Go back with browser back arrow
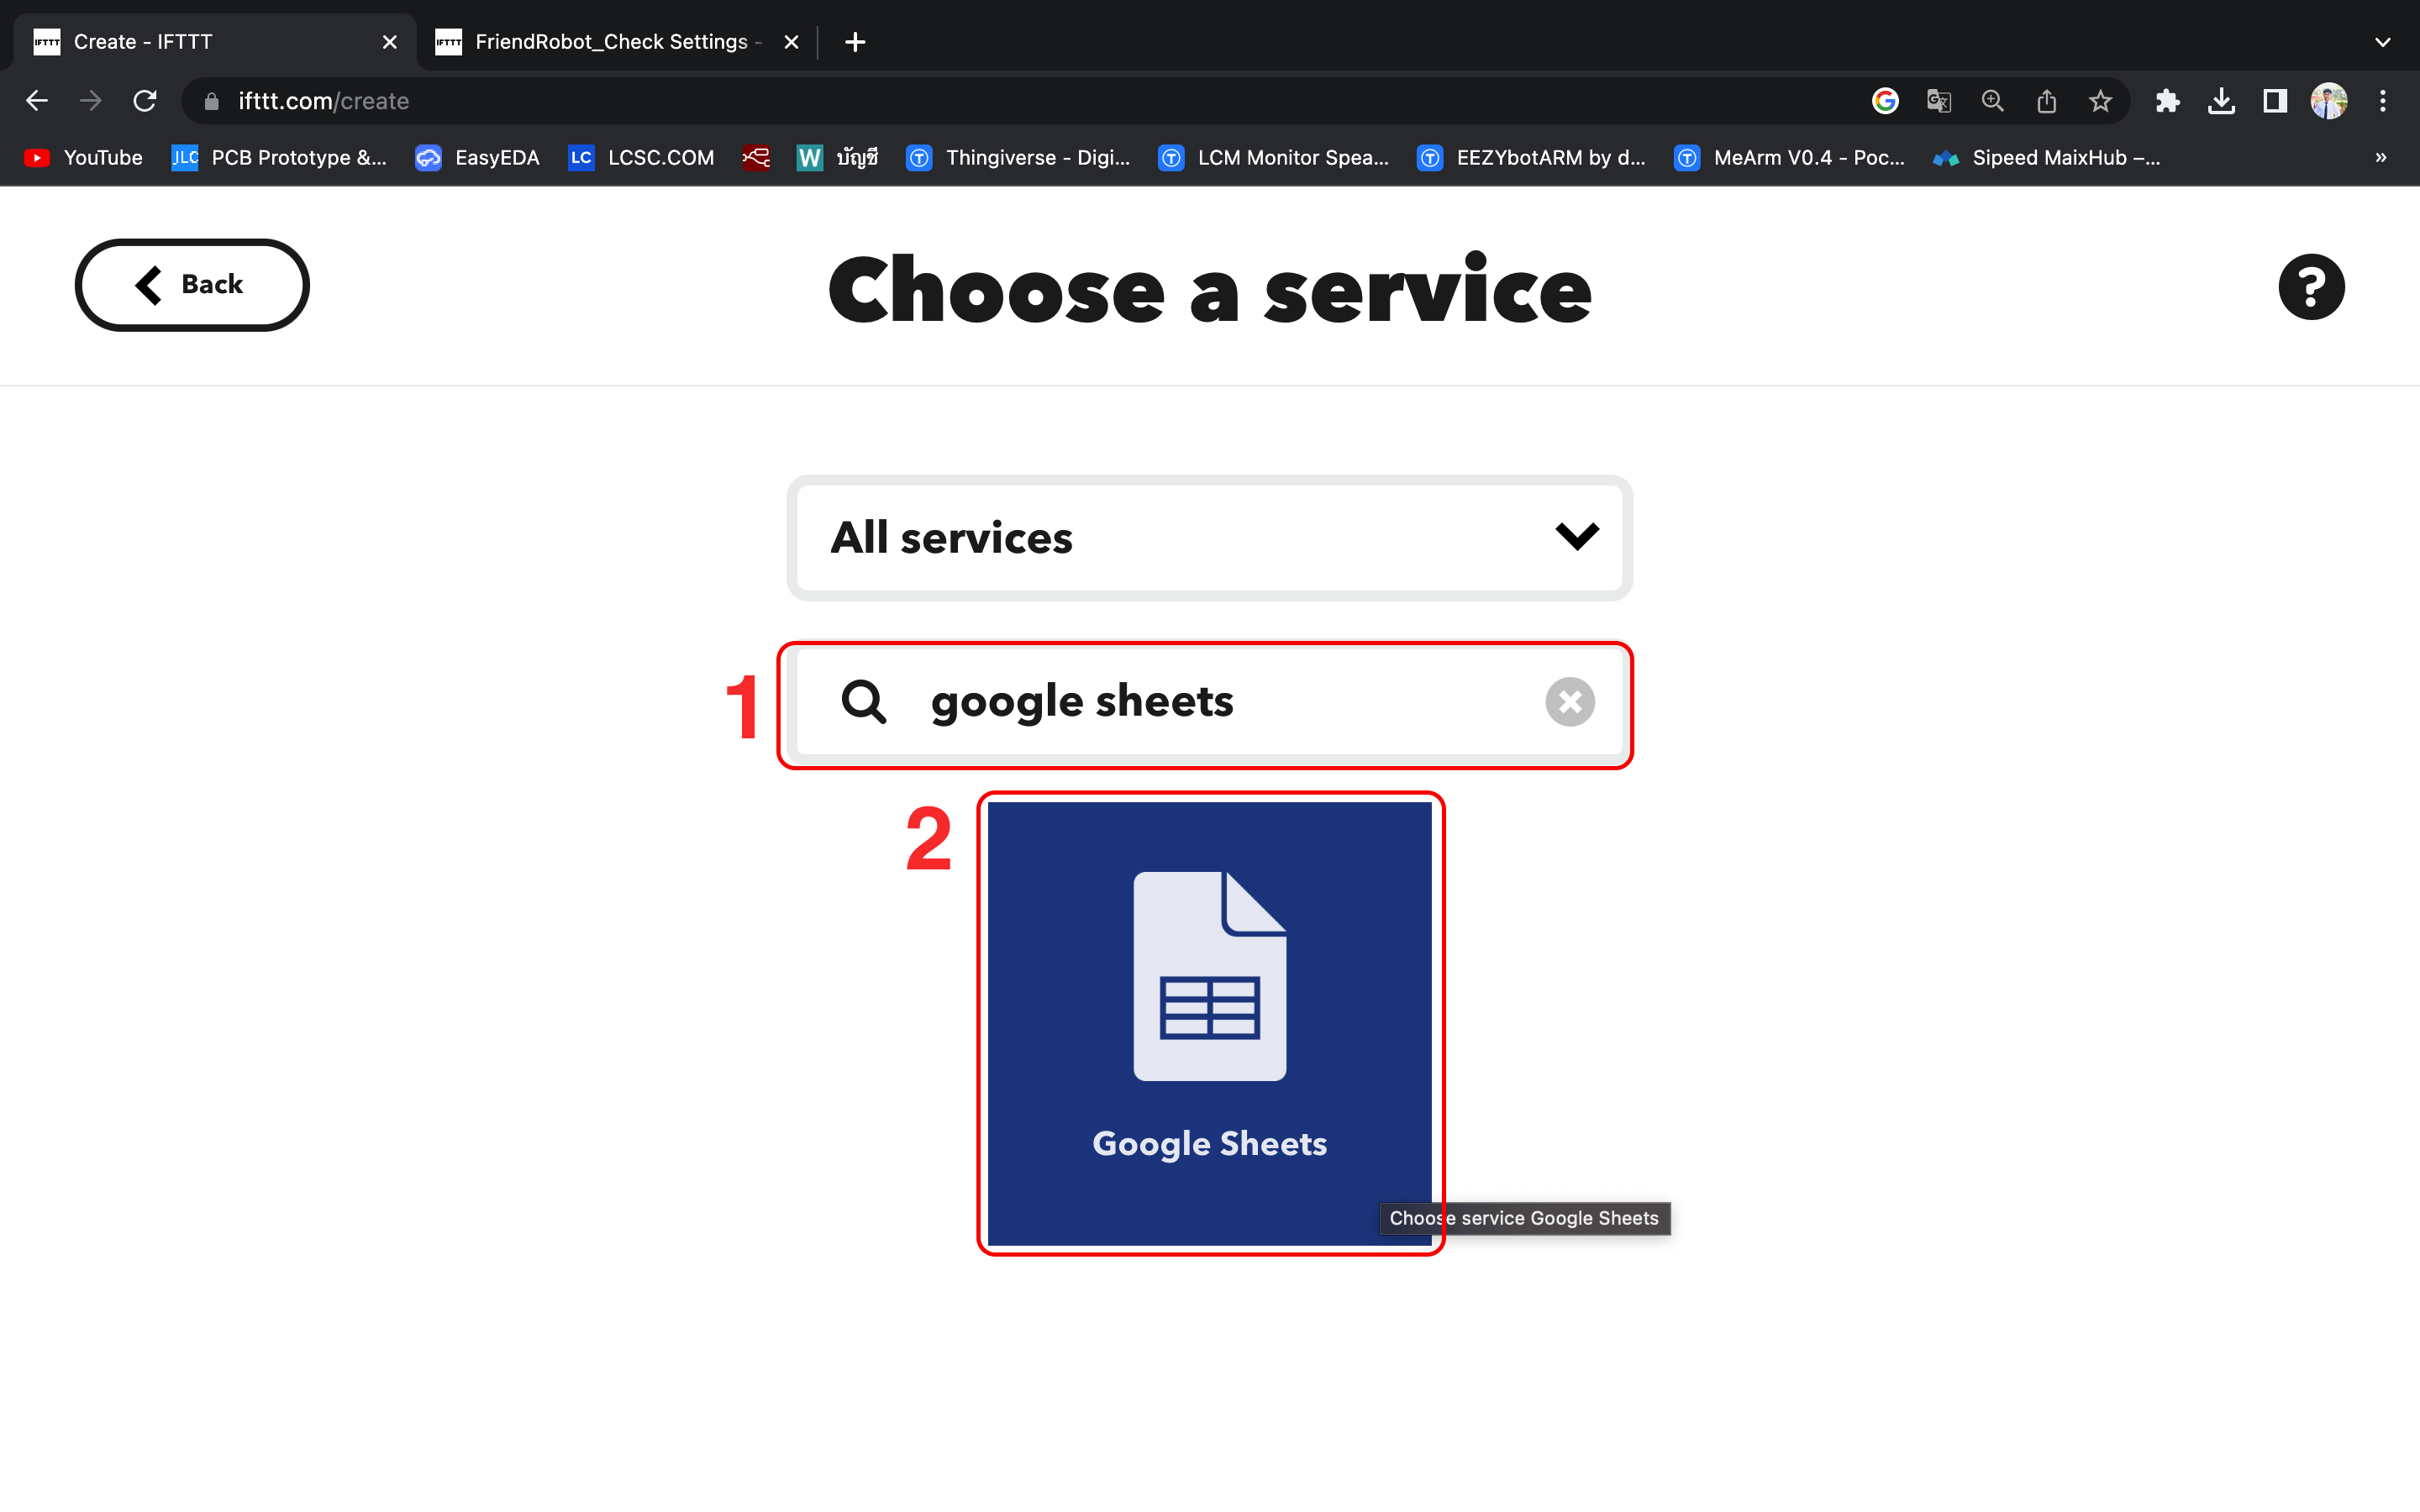This screenshot has width=2420, height=1512. (37, 101)
